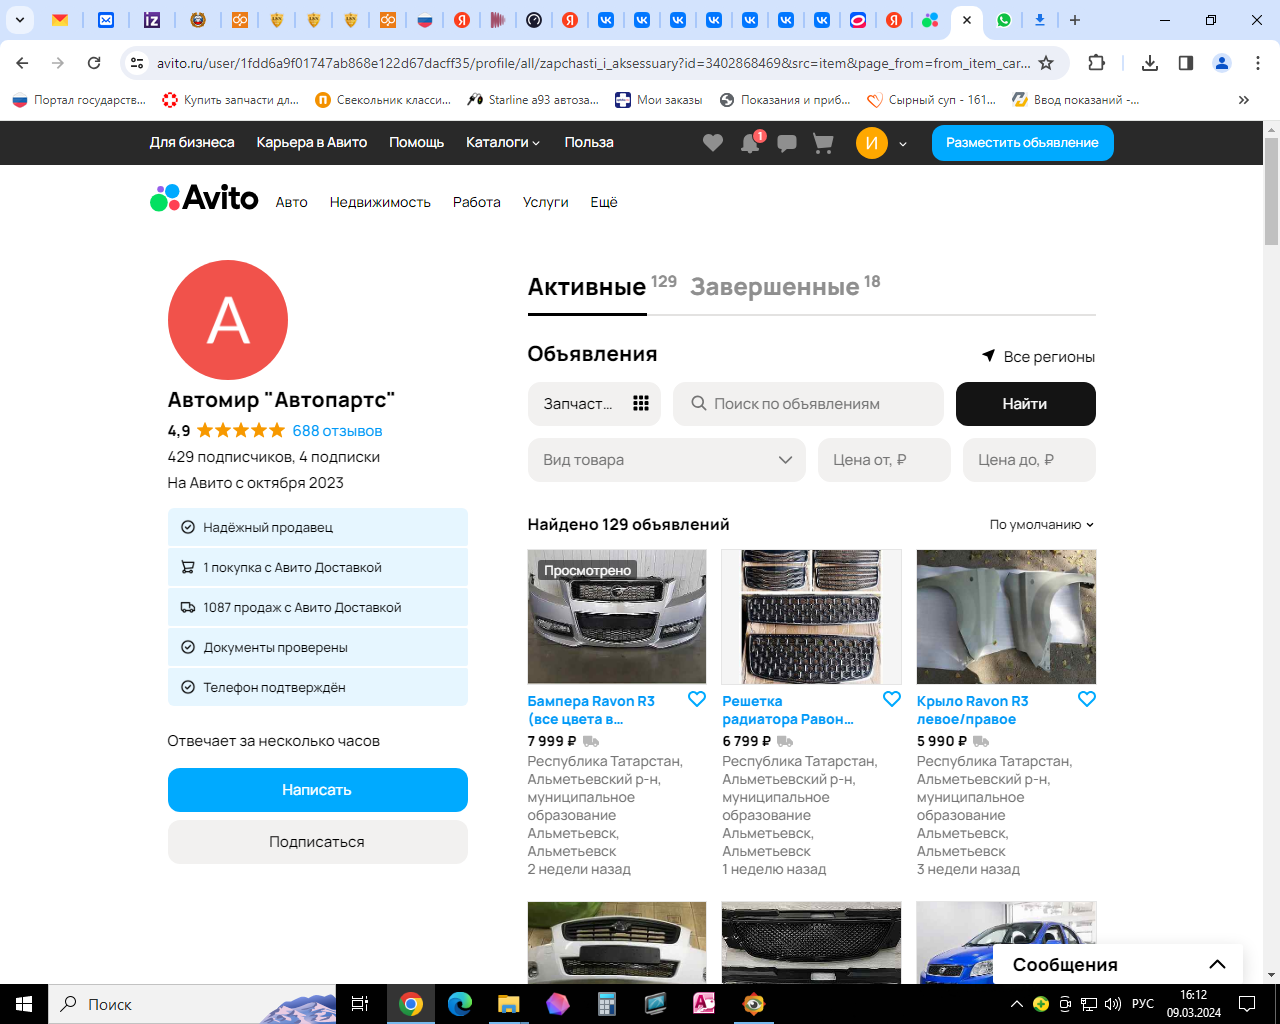
Task: Open Chrome profile icon
Action: pos(1222,63)
